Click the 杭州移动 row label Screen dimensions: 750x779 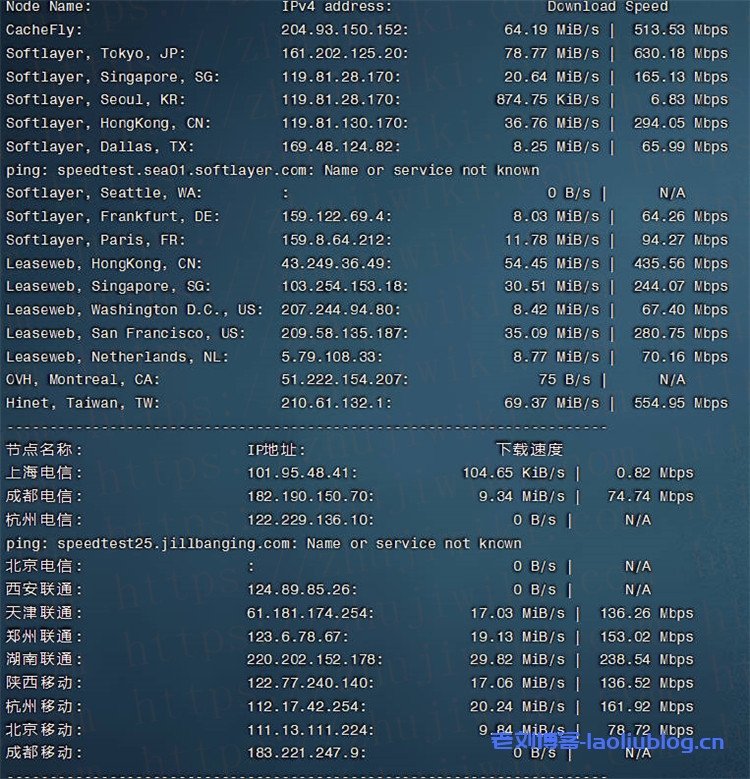click(x=44, y=706)
